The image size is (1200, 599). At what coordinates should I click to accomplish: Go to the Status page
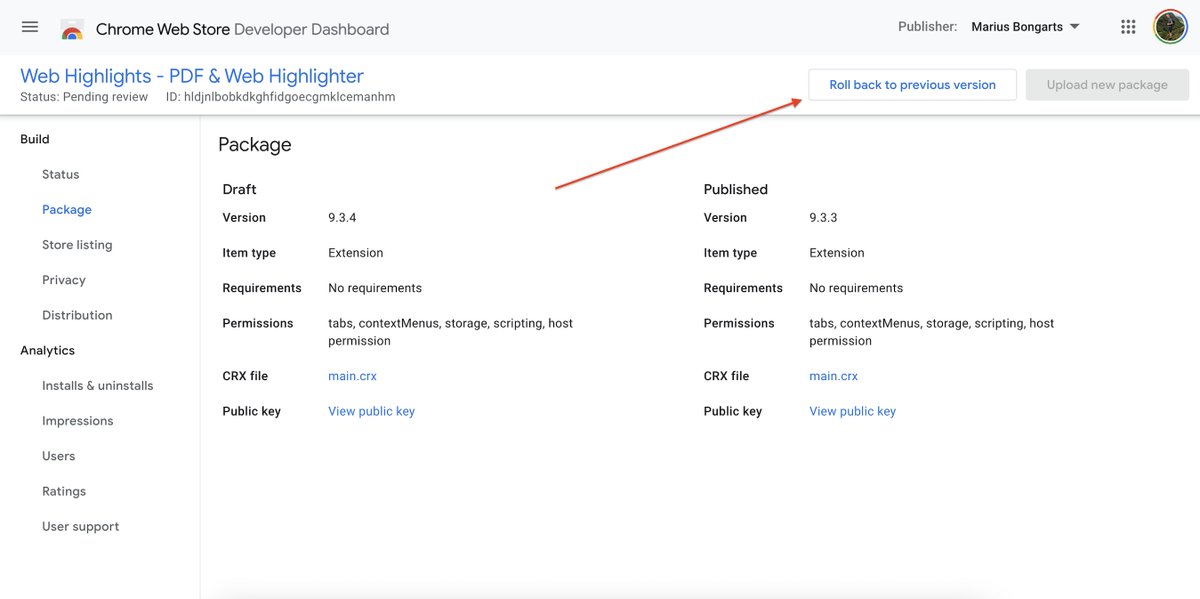60,174
